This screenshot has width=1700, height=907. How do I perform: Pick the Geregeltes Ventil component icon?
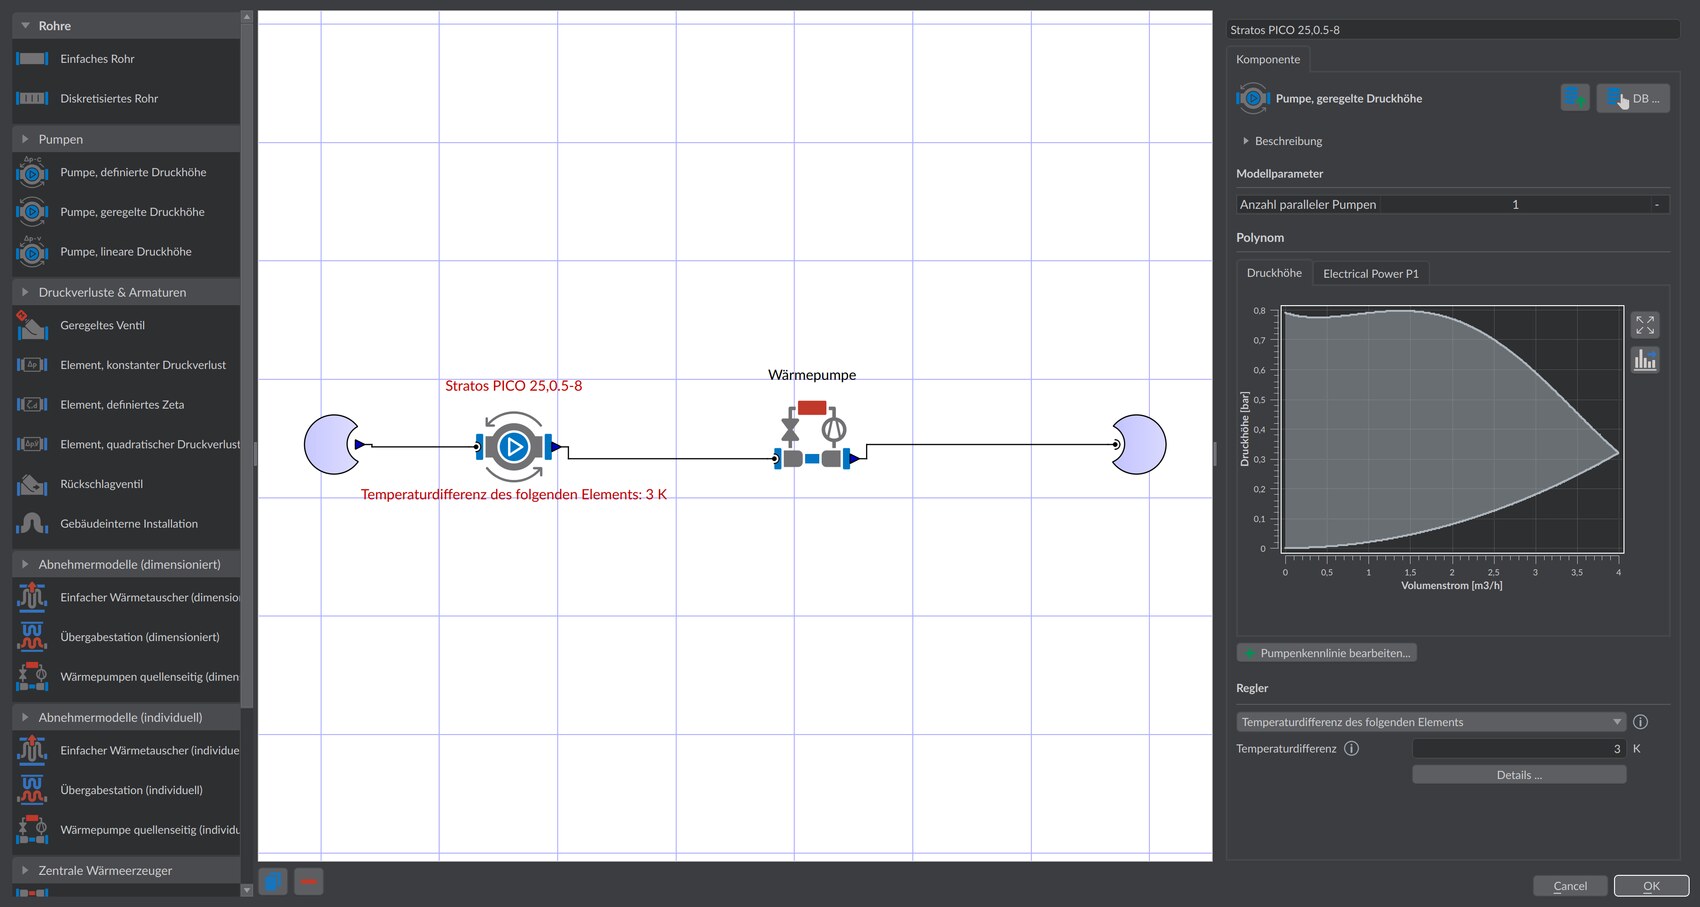[32, 325]
